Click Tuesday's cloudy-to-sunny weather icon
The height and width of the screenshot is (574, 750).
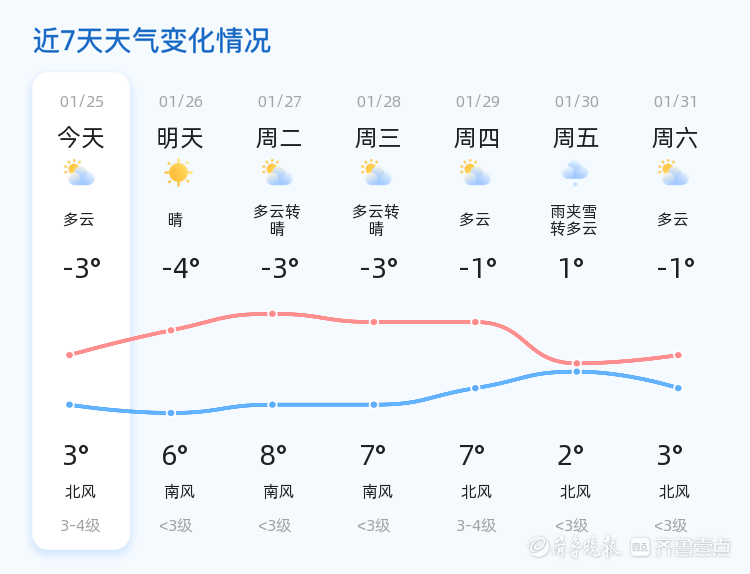click(277, 173)
